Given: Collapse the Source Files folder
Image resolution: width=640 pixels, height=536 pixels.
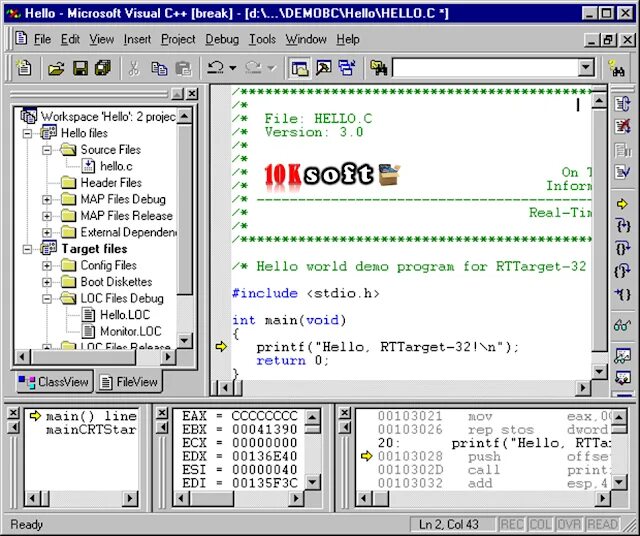Looking at the screenshot, I should point(47,150).
